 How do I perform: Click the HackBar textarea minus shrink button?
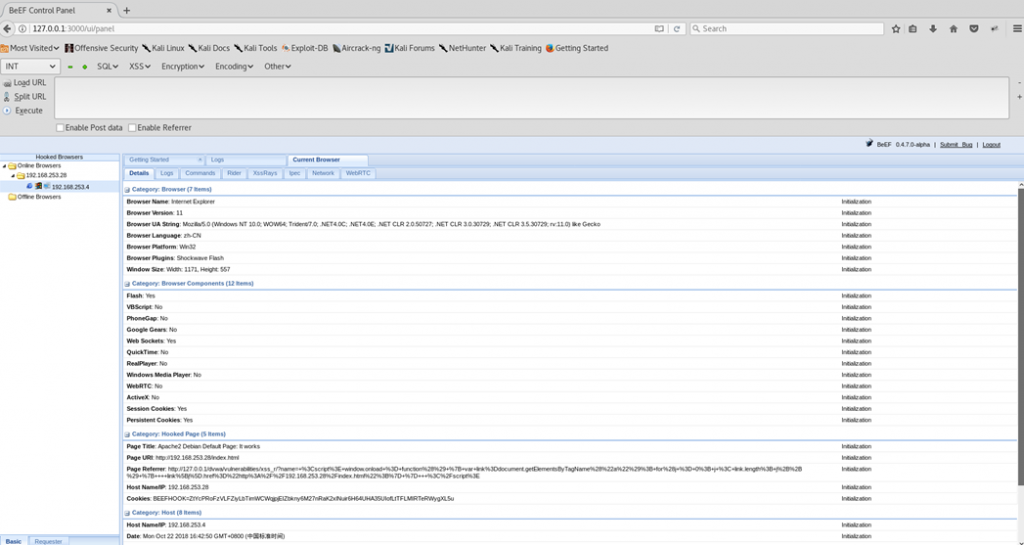click(1019, 83)
